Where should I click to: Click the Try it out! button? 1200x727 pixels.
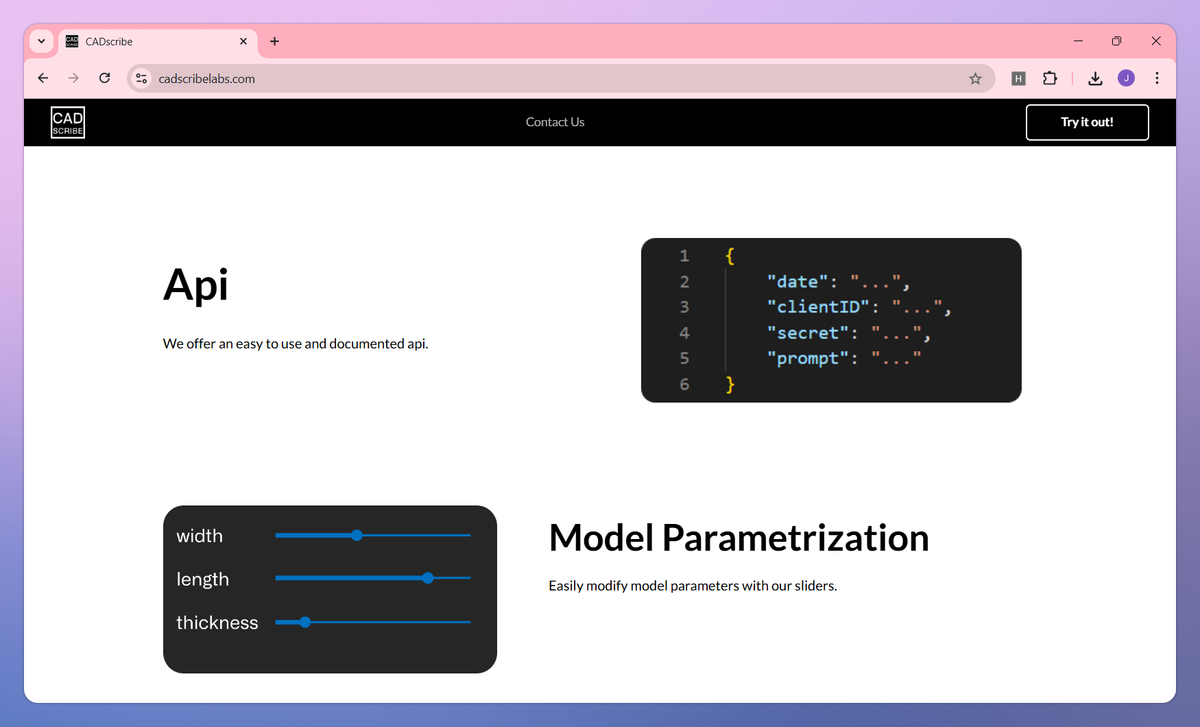point(1087,122)
